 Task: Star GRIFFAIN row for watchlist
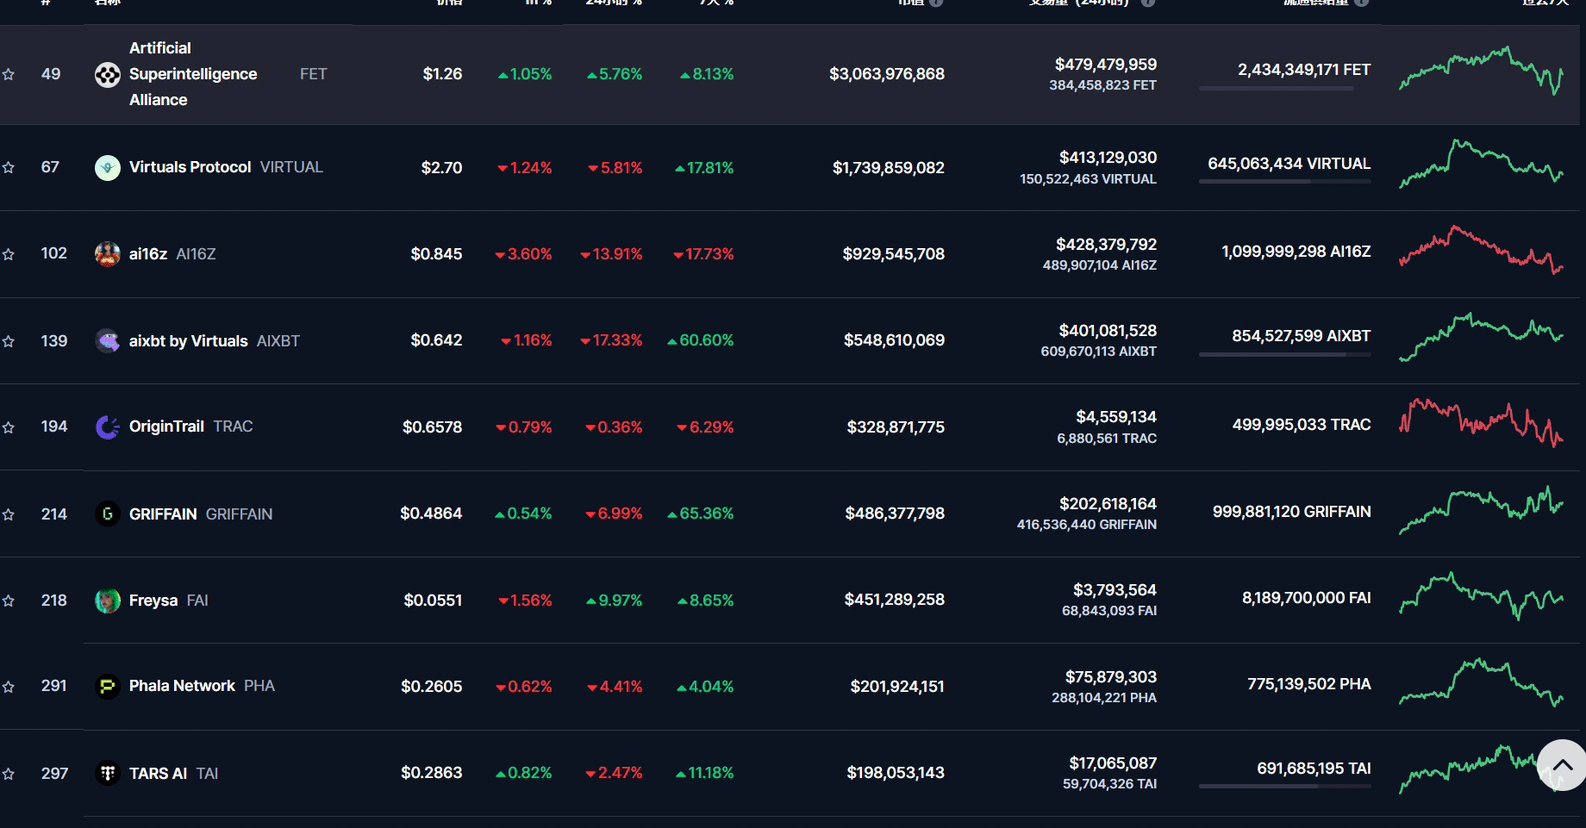8,515
